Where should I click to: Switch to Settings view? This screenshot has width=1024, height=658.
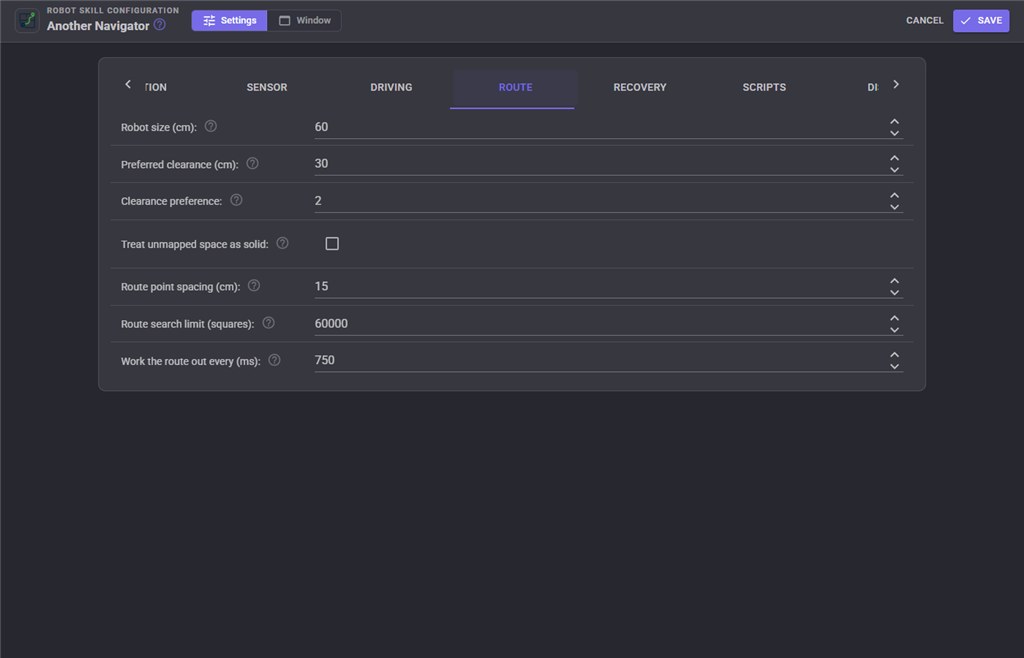pos(229,20)
